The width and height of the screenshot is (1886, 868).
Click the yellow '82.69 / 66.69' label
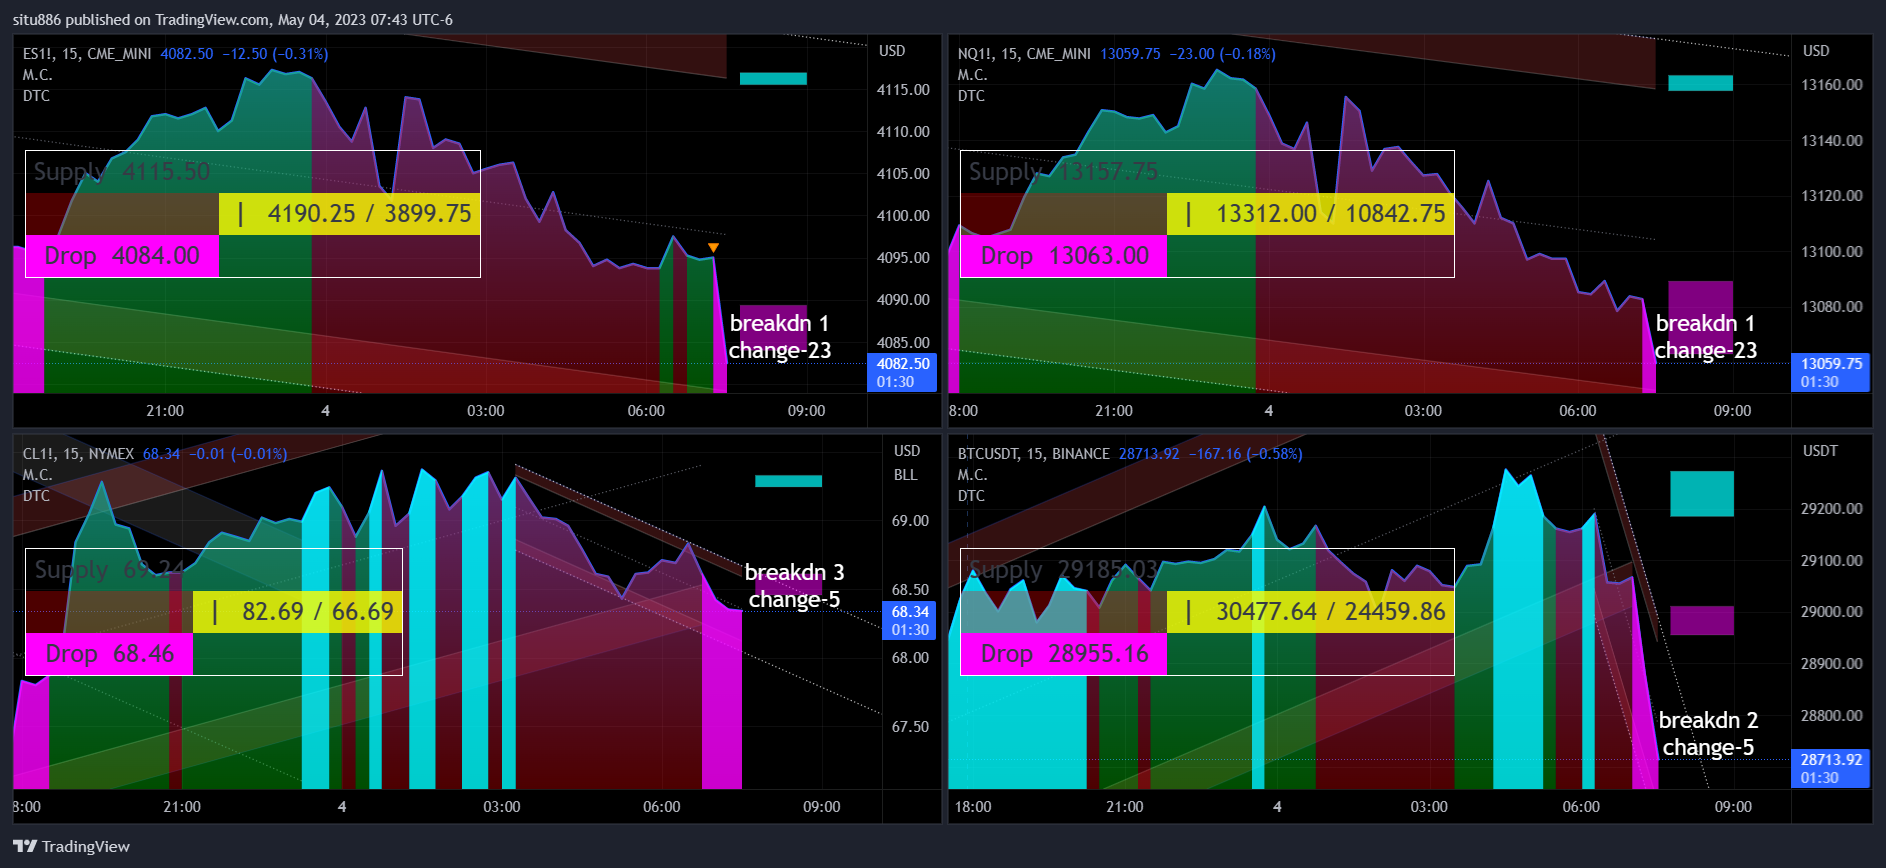click(x=297, y=612)
